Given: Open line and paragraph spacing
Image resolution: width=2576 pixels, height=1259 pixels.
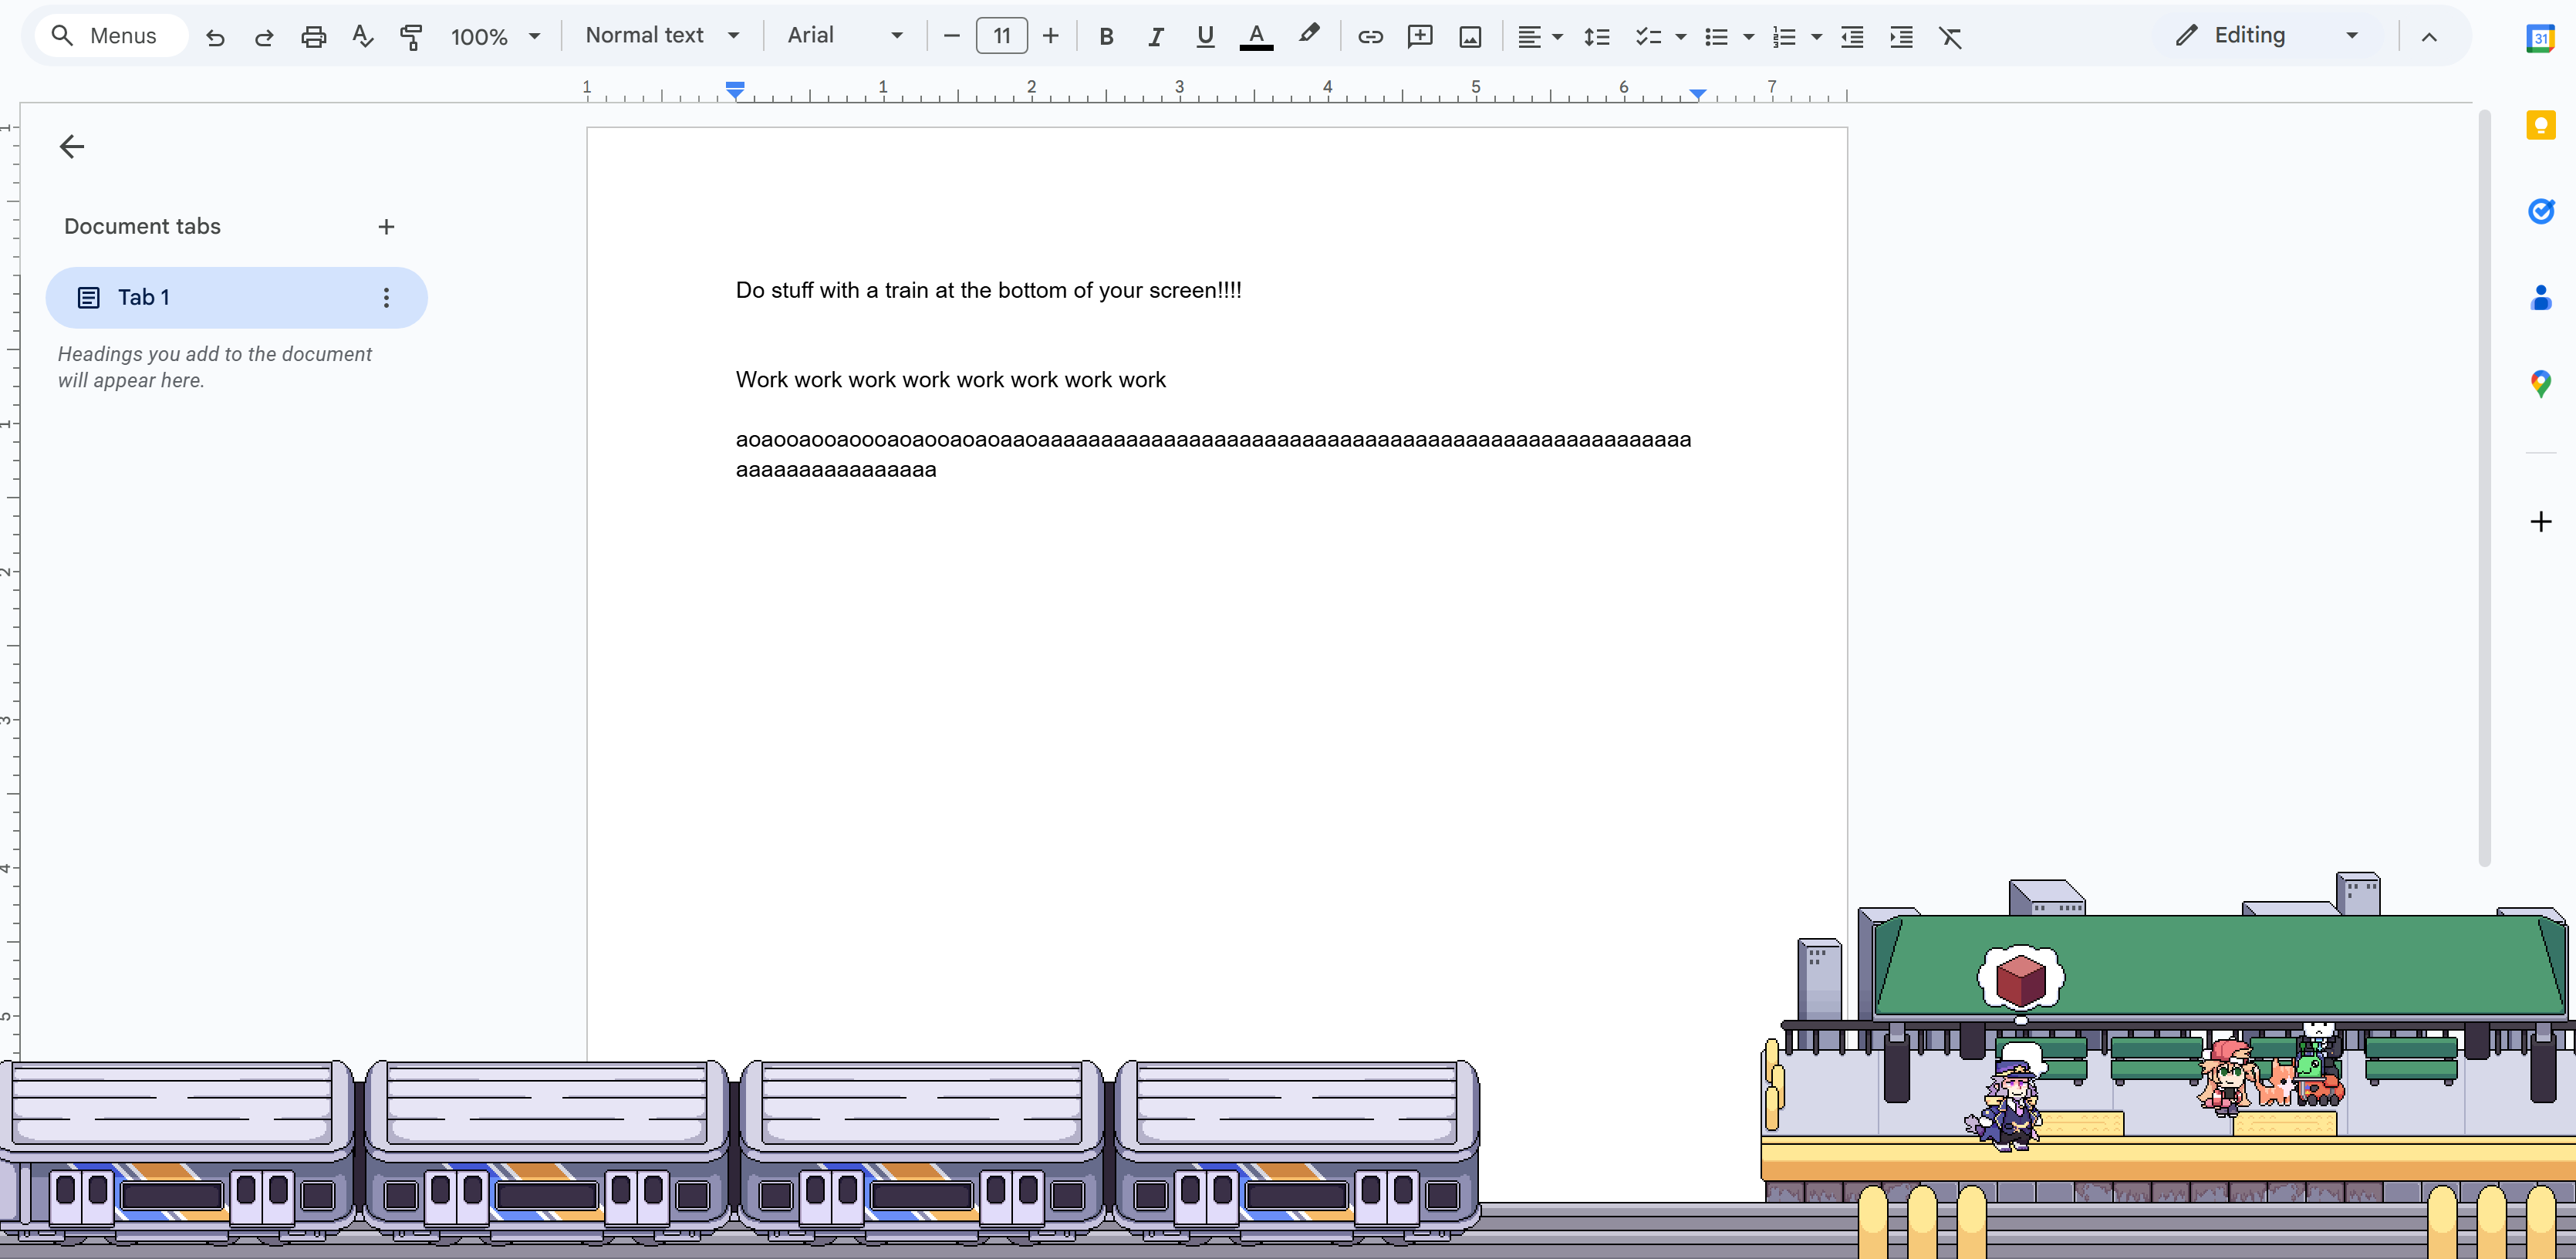Looking at the screenshot, I should 1597,37.
